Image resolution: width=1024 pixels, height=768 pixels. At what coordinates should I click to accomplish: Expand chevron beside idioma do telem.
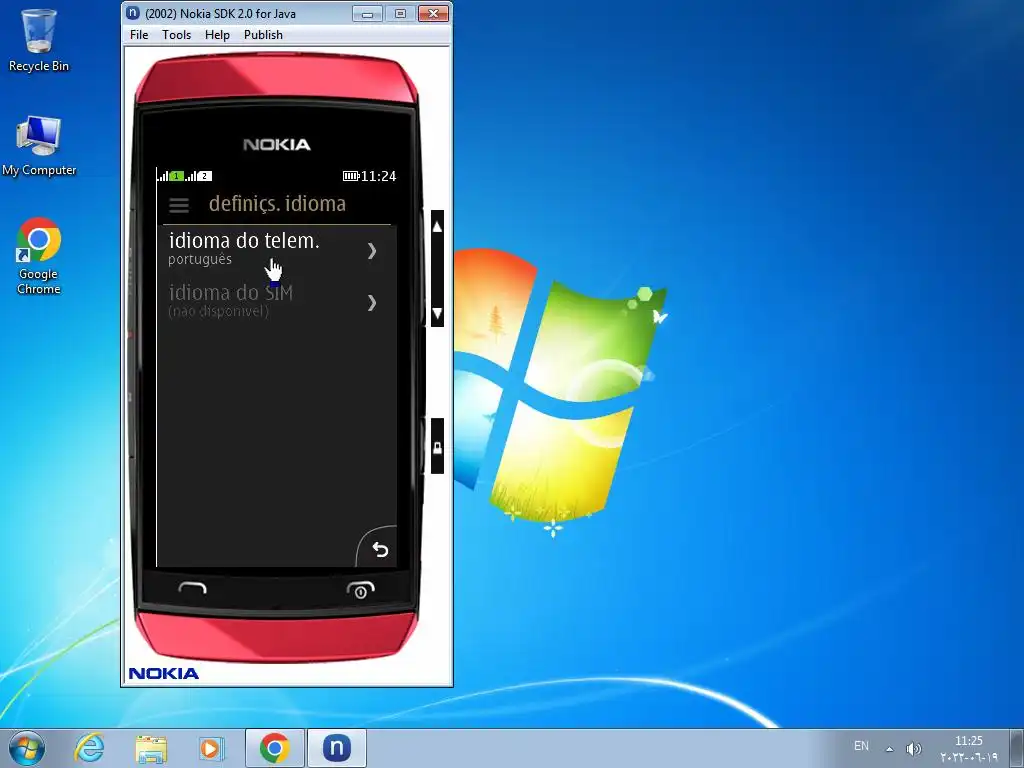[372, 251]
